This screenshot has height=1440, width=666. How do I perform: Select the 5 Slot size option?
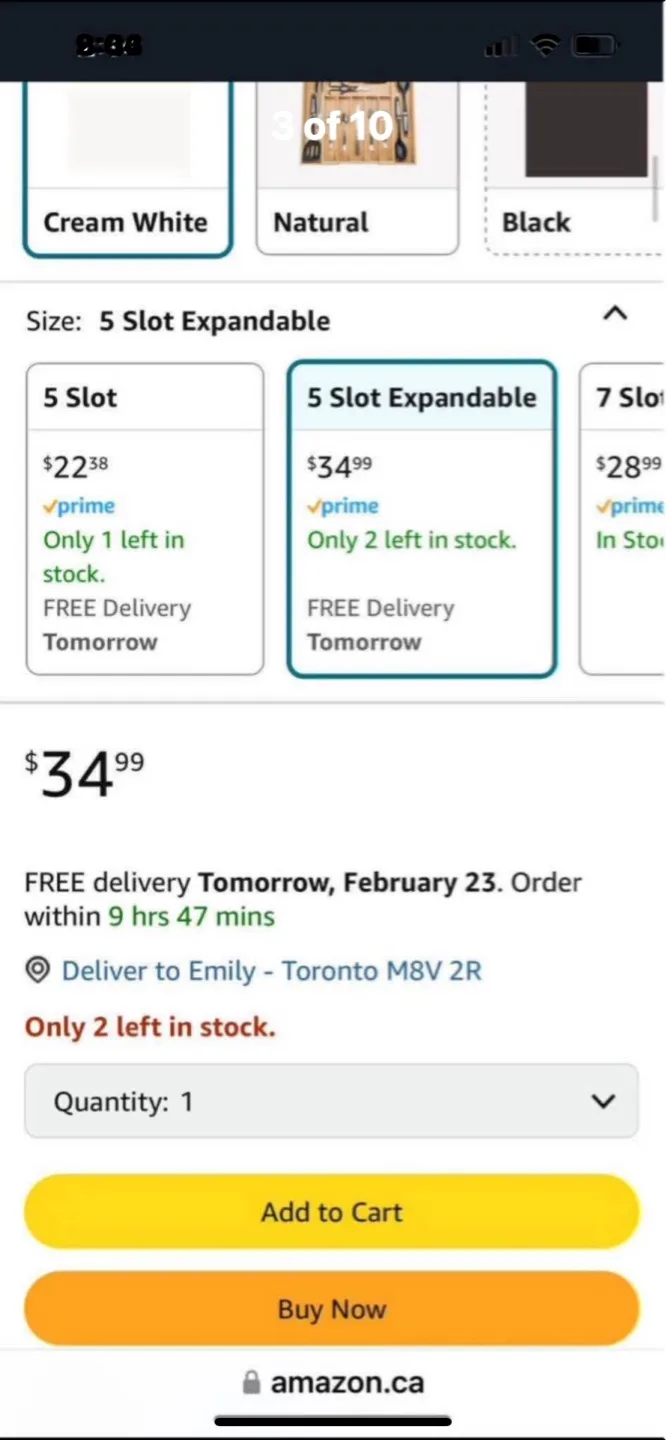click(144, 518)
